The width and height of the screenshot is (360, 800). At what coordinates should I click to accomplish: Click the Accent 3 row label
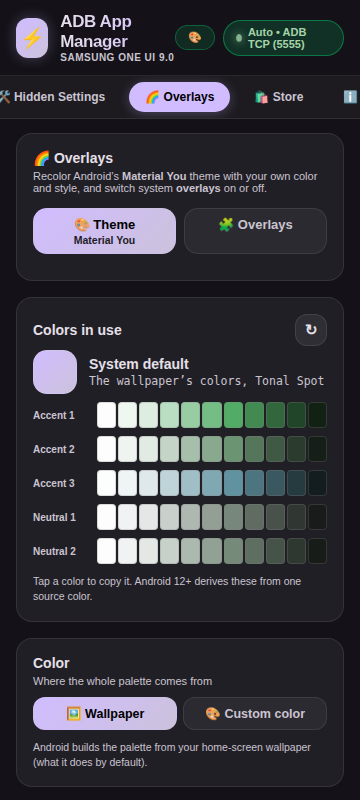(54, 483)
